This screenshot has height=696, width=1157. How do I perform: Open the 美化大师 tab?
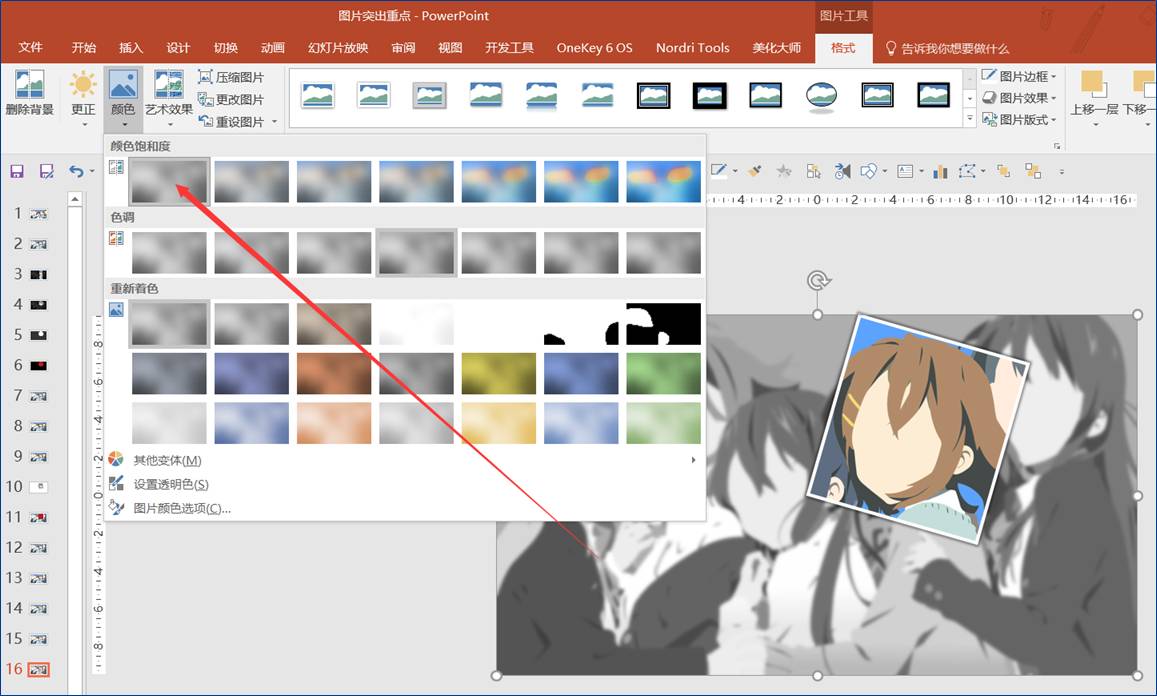click(776, 48)
